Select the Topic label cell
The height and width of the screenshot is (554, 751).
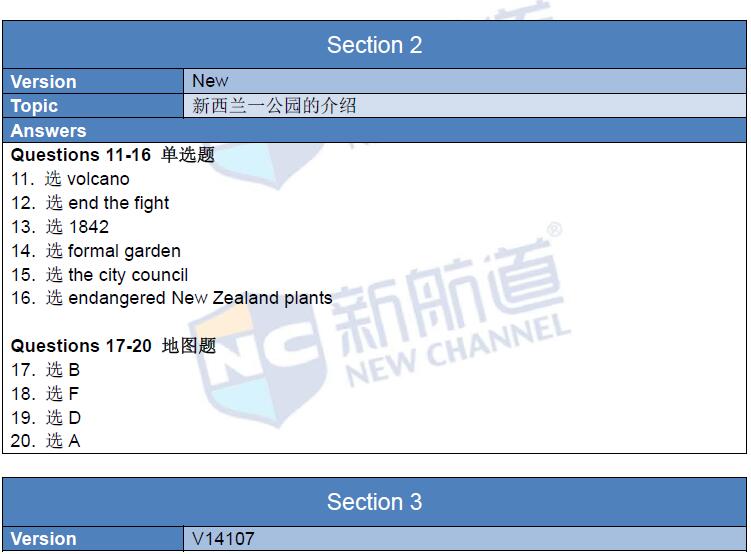(x=93, y=106)
